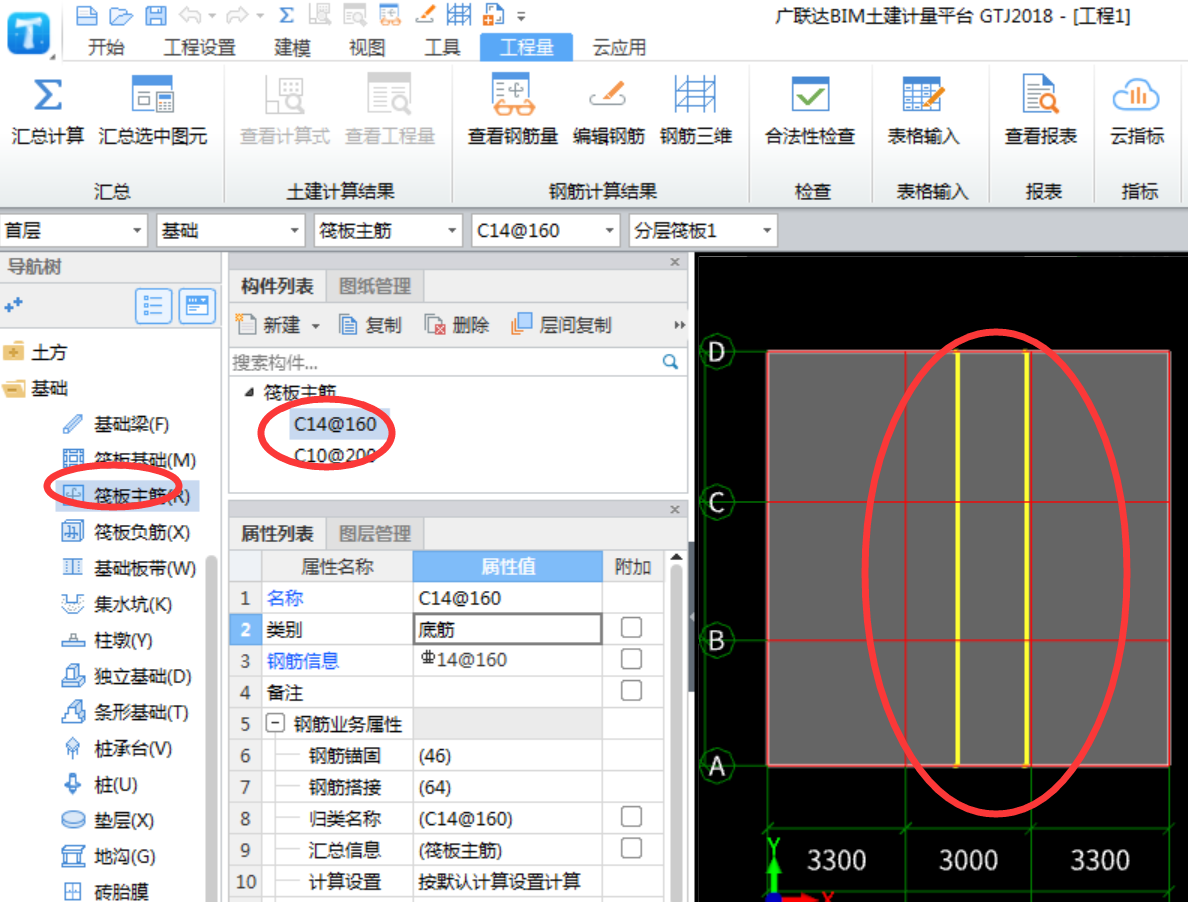Open 表格输入 tool
Viewport: 1188px width, 902px height.
924,111
